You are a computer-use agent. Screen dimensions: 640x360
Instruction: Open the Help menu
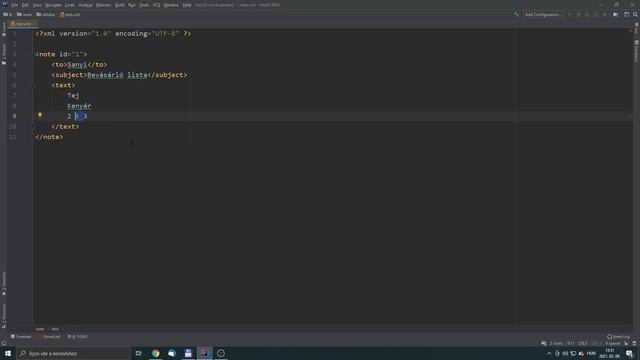coord(187,5)
